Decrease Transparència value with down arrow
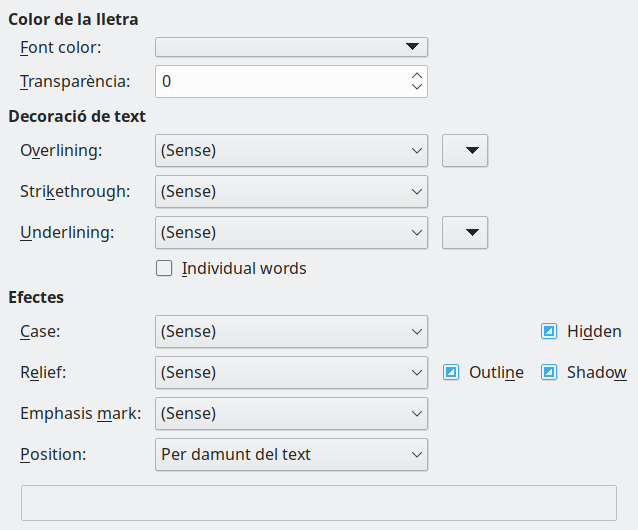The image size is (638, 530). tap(417, 88)
